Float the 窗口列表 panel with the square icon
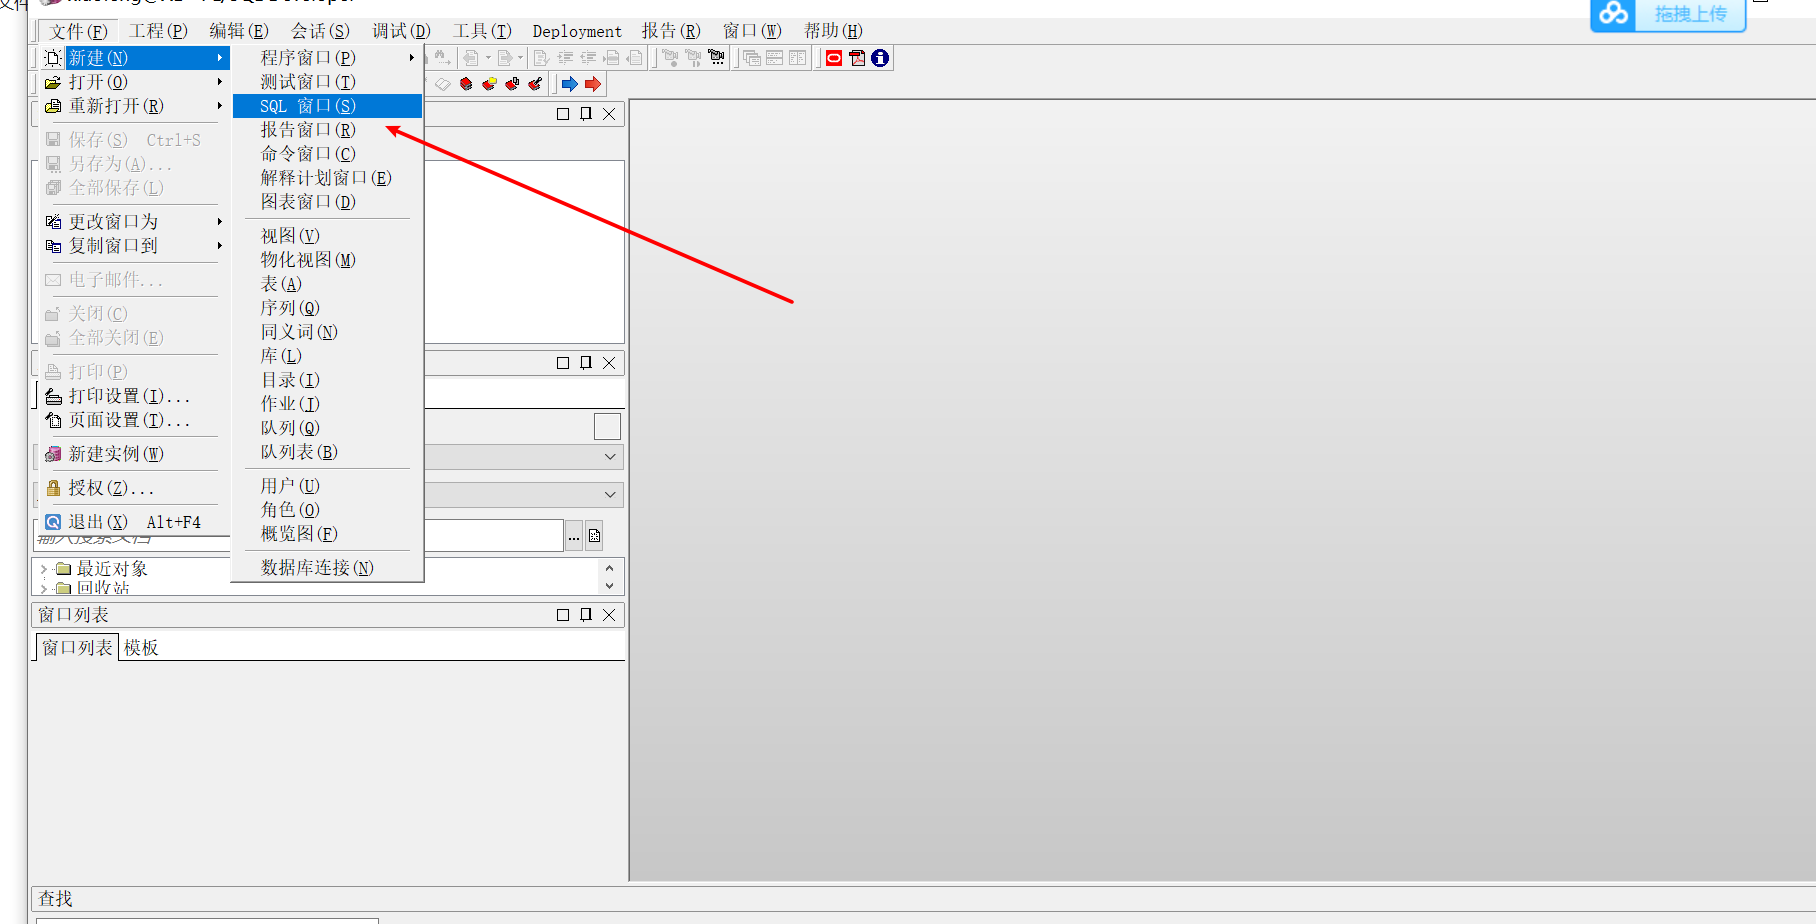Screen dimensions: 1816x924 coord(563,615)
